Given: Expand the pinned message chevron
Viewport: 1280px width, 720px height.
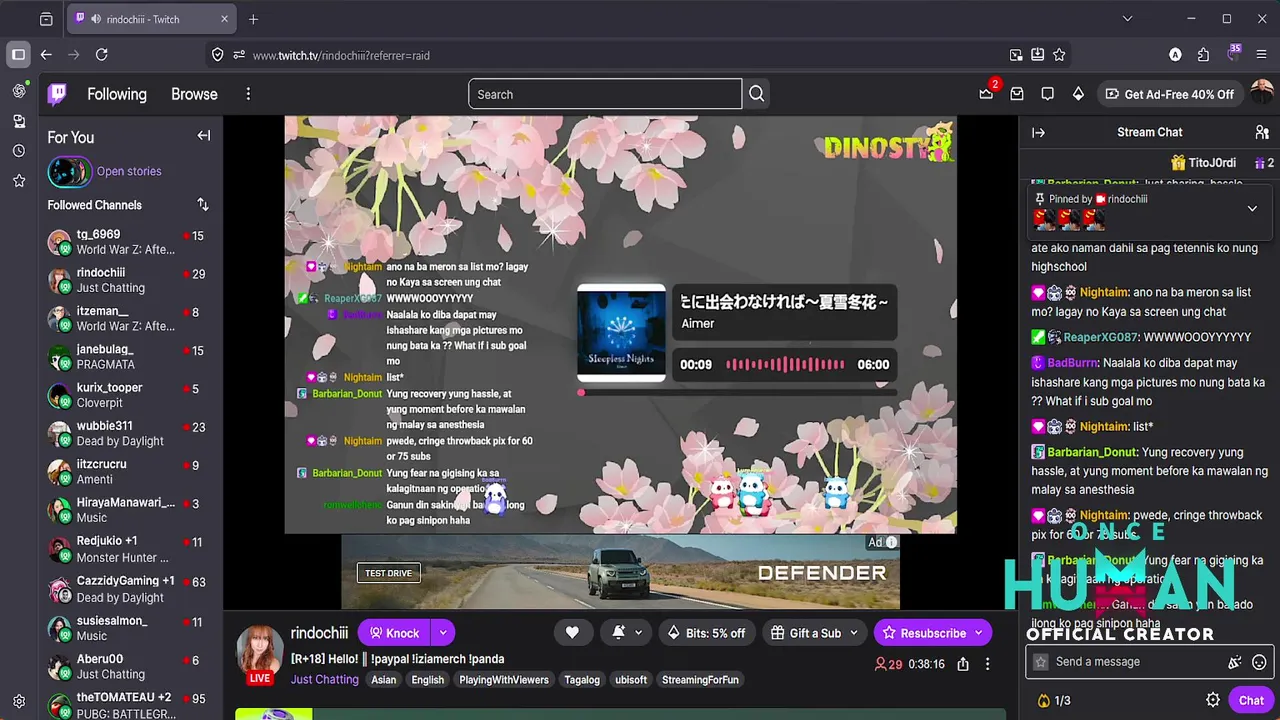Looking at the screenshot, I should tap(1252, 208).
